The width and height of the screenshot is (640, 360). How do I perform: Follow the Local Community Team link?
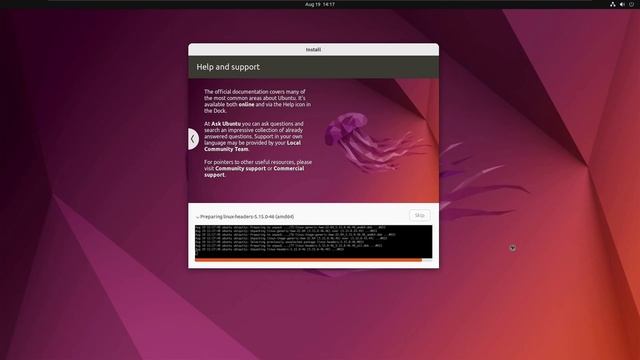(x=253, y=146)
